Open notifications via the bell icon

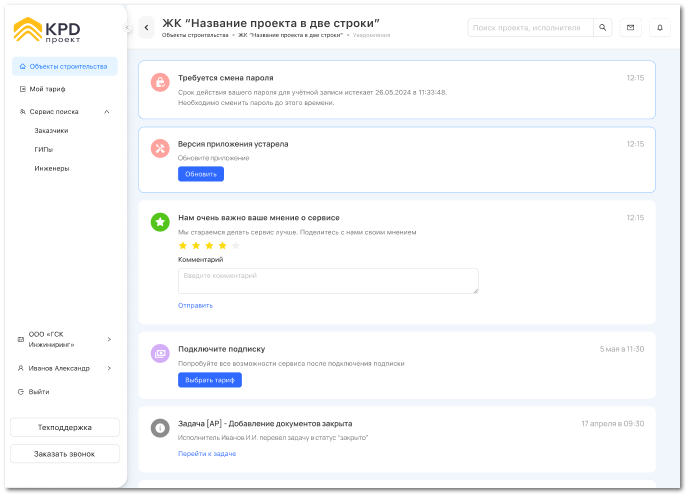[660, 28]
